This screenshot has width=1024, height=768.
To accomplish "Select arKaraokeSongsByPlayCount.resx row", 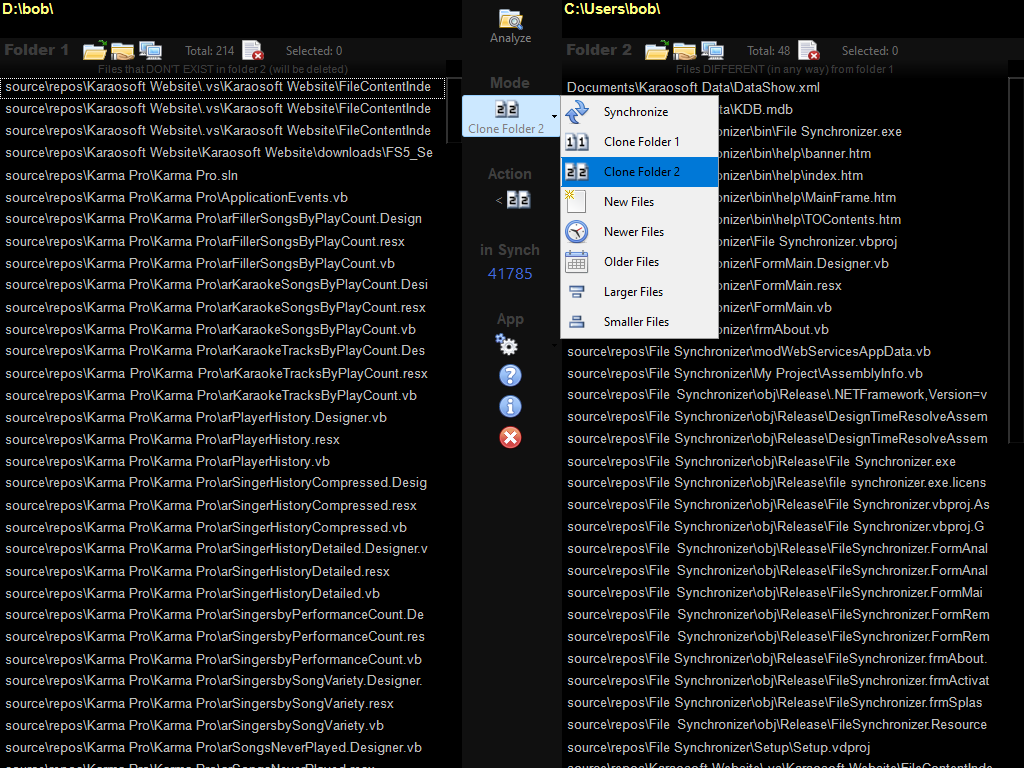I will point(222,307).
